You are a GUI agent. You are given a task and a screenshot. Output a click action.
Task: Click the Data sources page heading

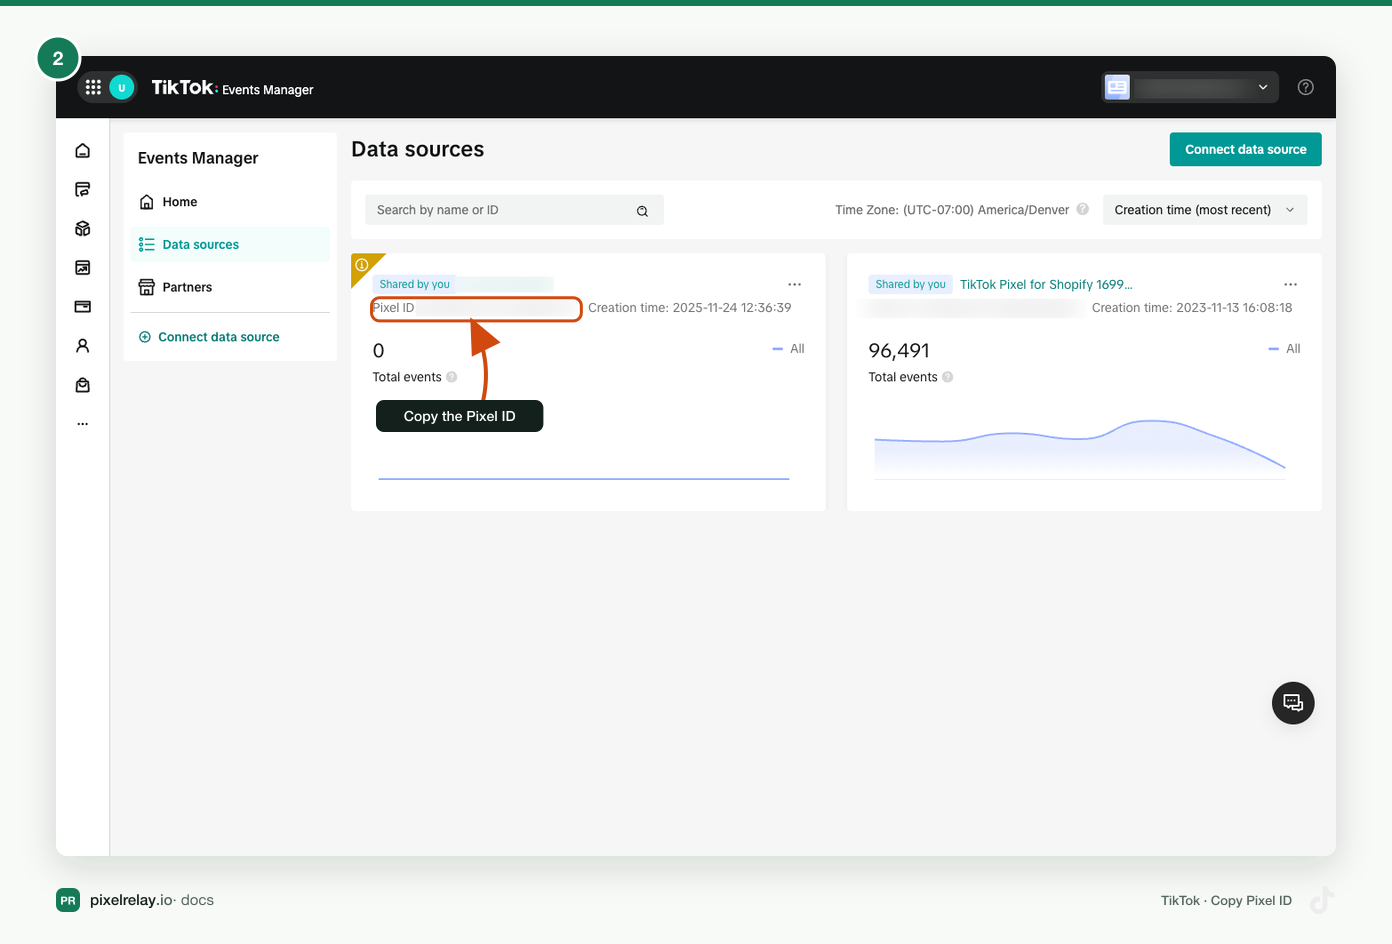[x=418, y=150]
